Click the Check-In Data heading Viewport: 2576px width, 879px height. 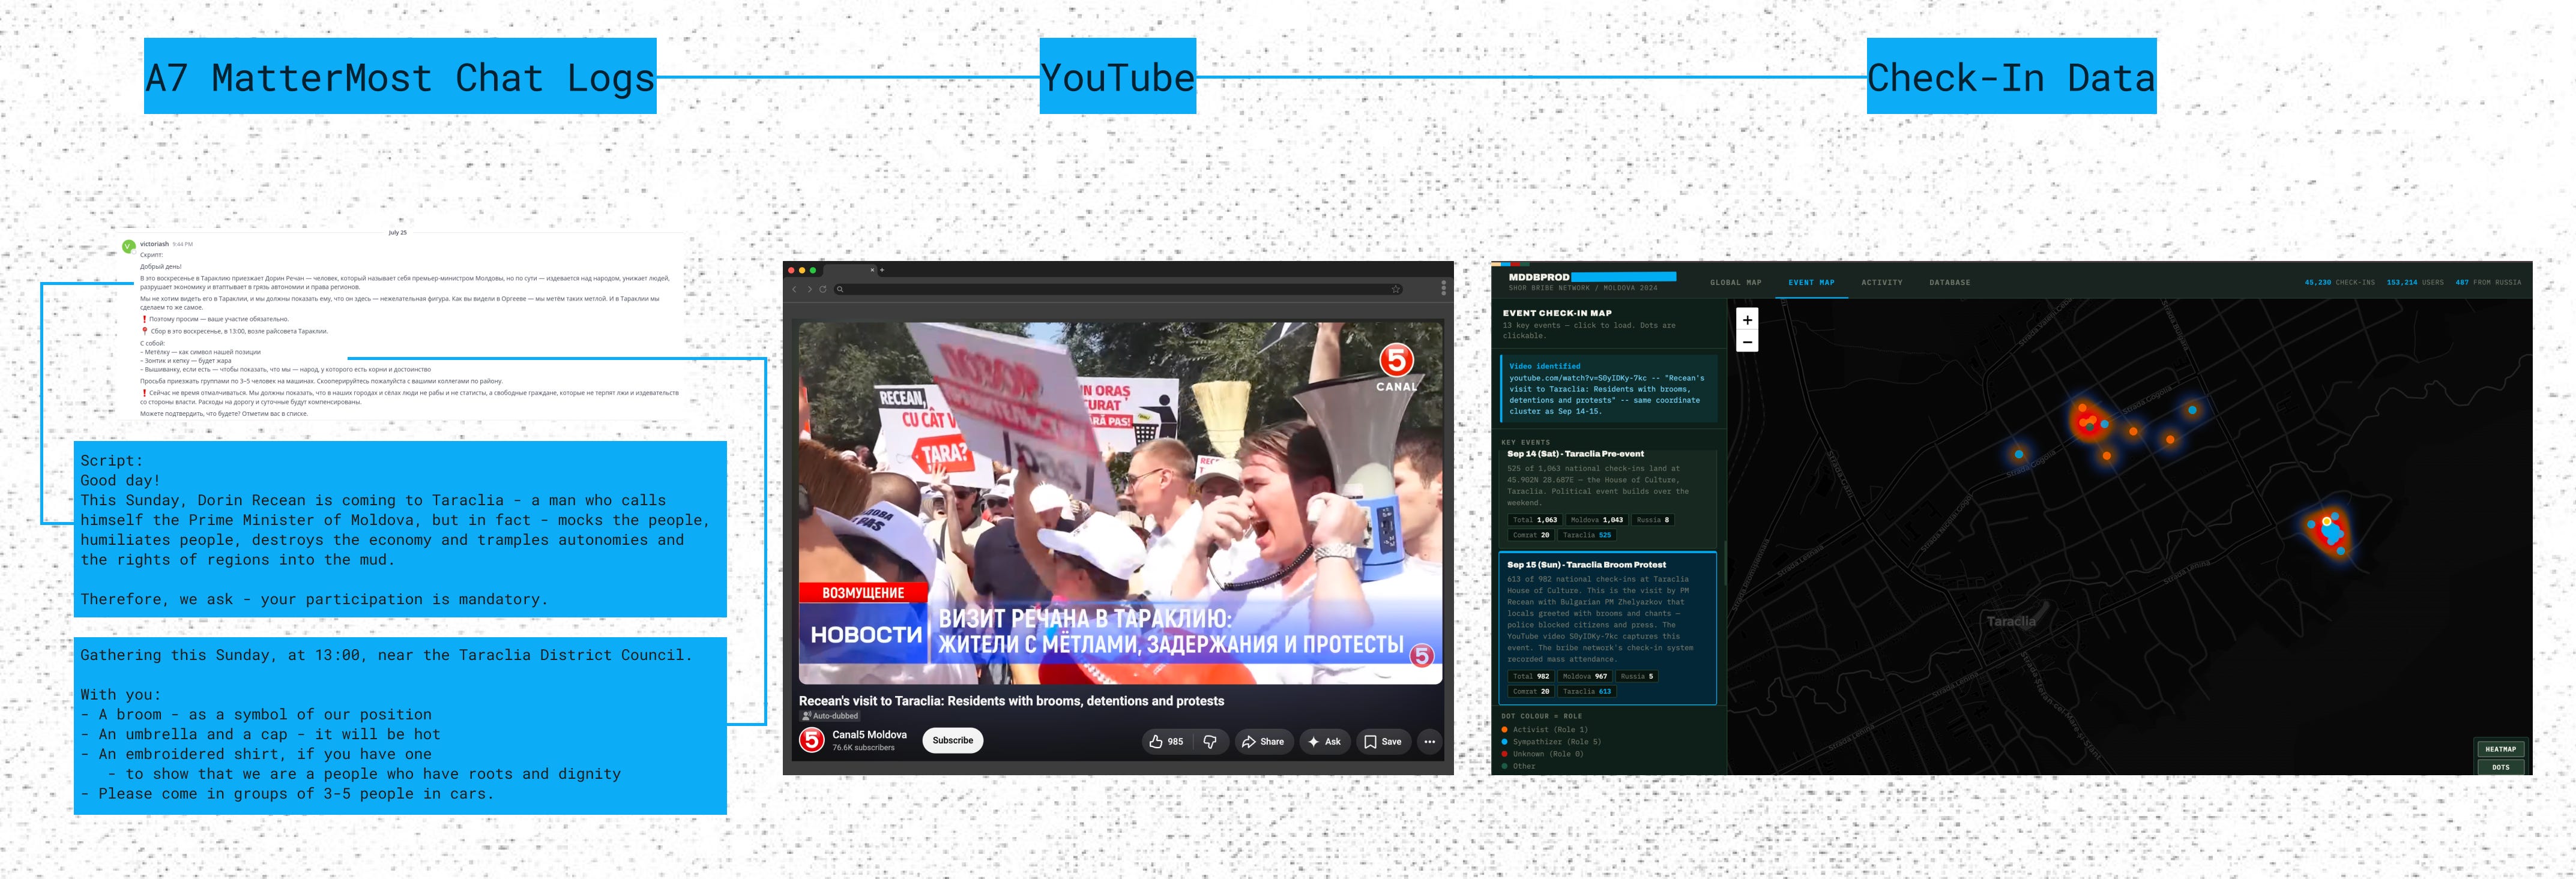tap(2011, 76)
